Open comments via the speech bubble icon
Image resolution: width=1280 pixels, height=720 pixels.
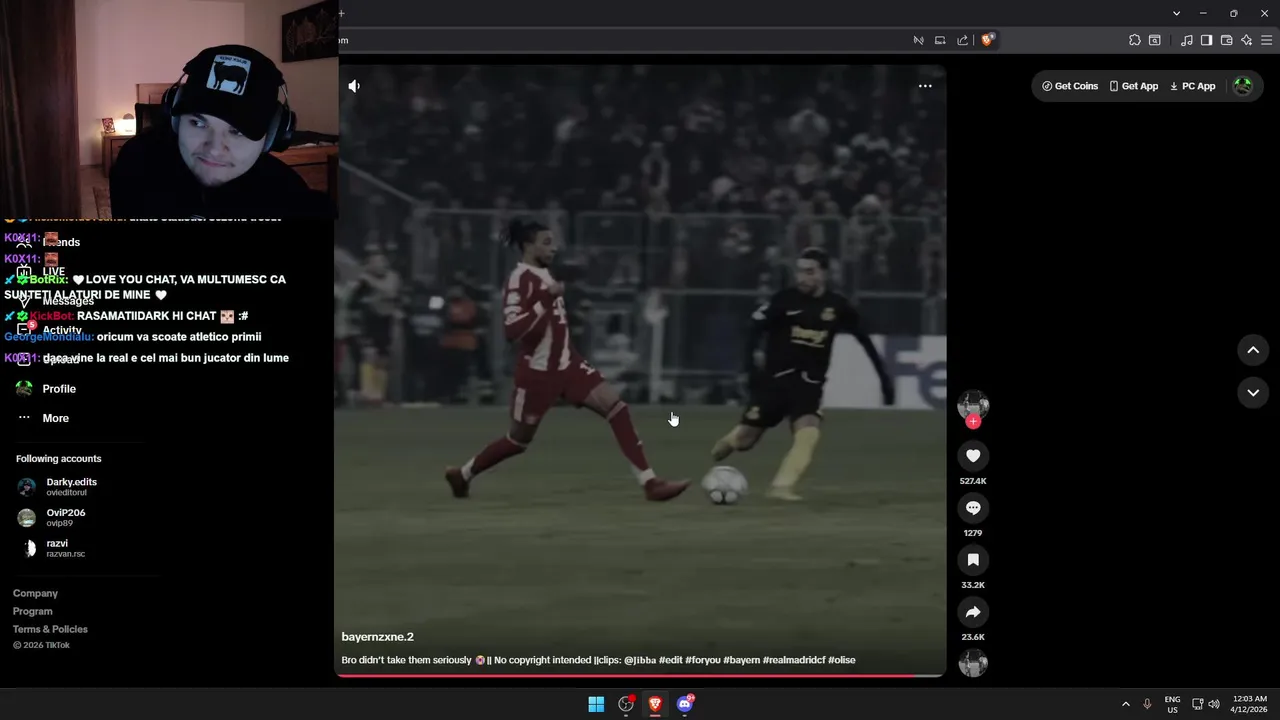pyautogui.click(x=973, y=508)
